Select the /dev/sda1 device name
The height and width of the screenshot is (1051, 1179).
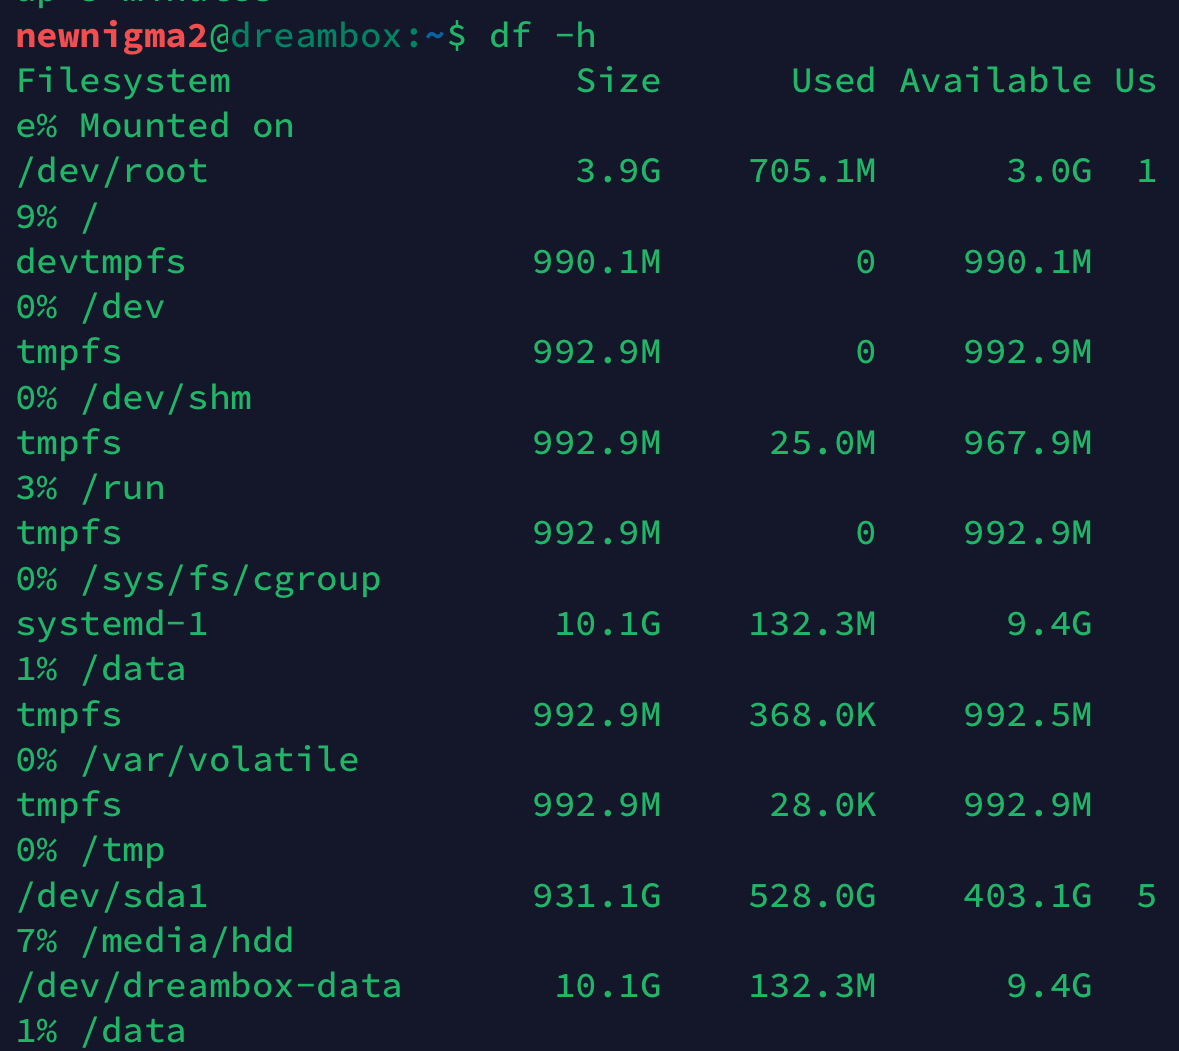coord(112,895)
